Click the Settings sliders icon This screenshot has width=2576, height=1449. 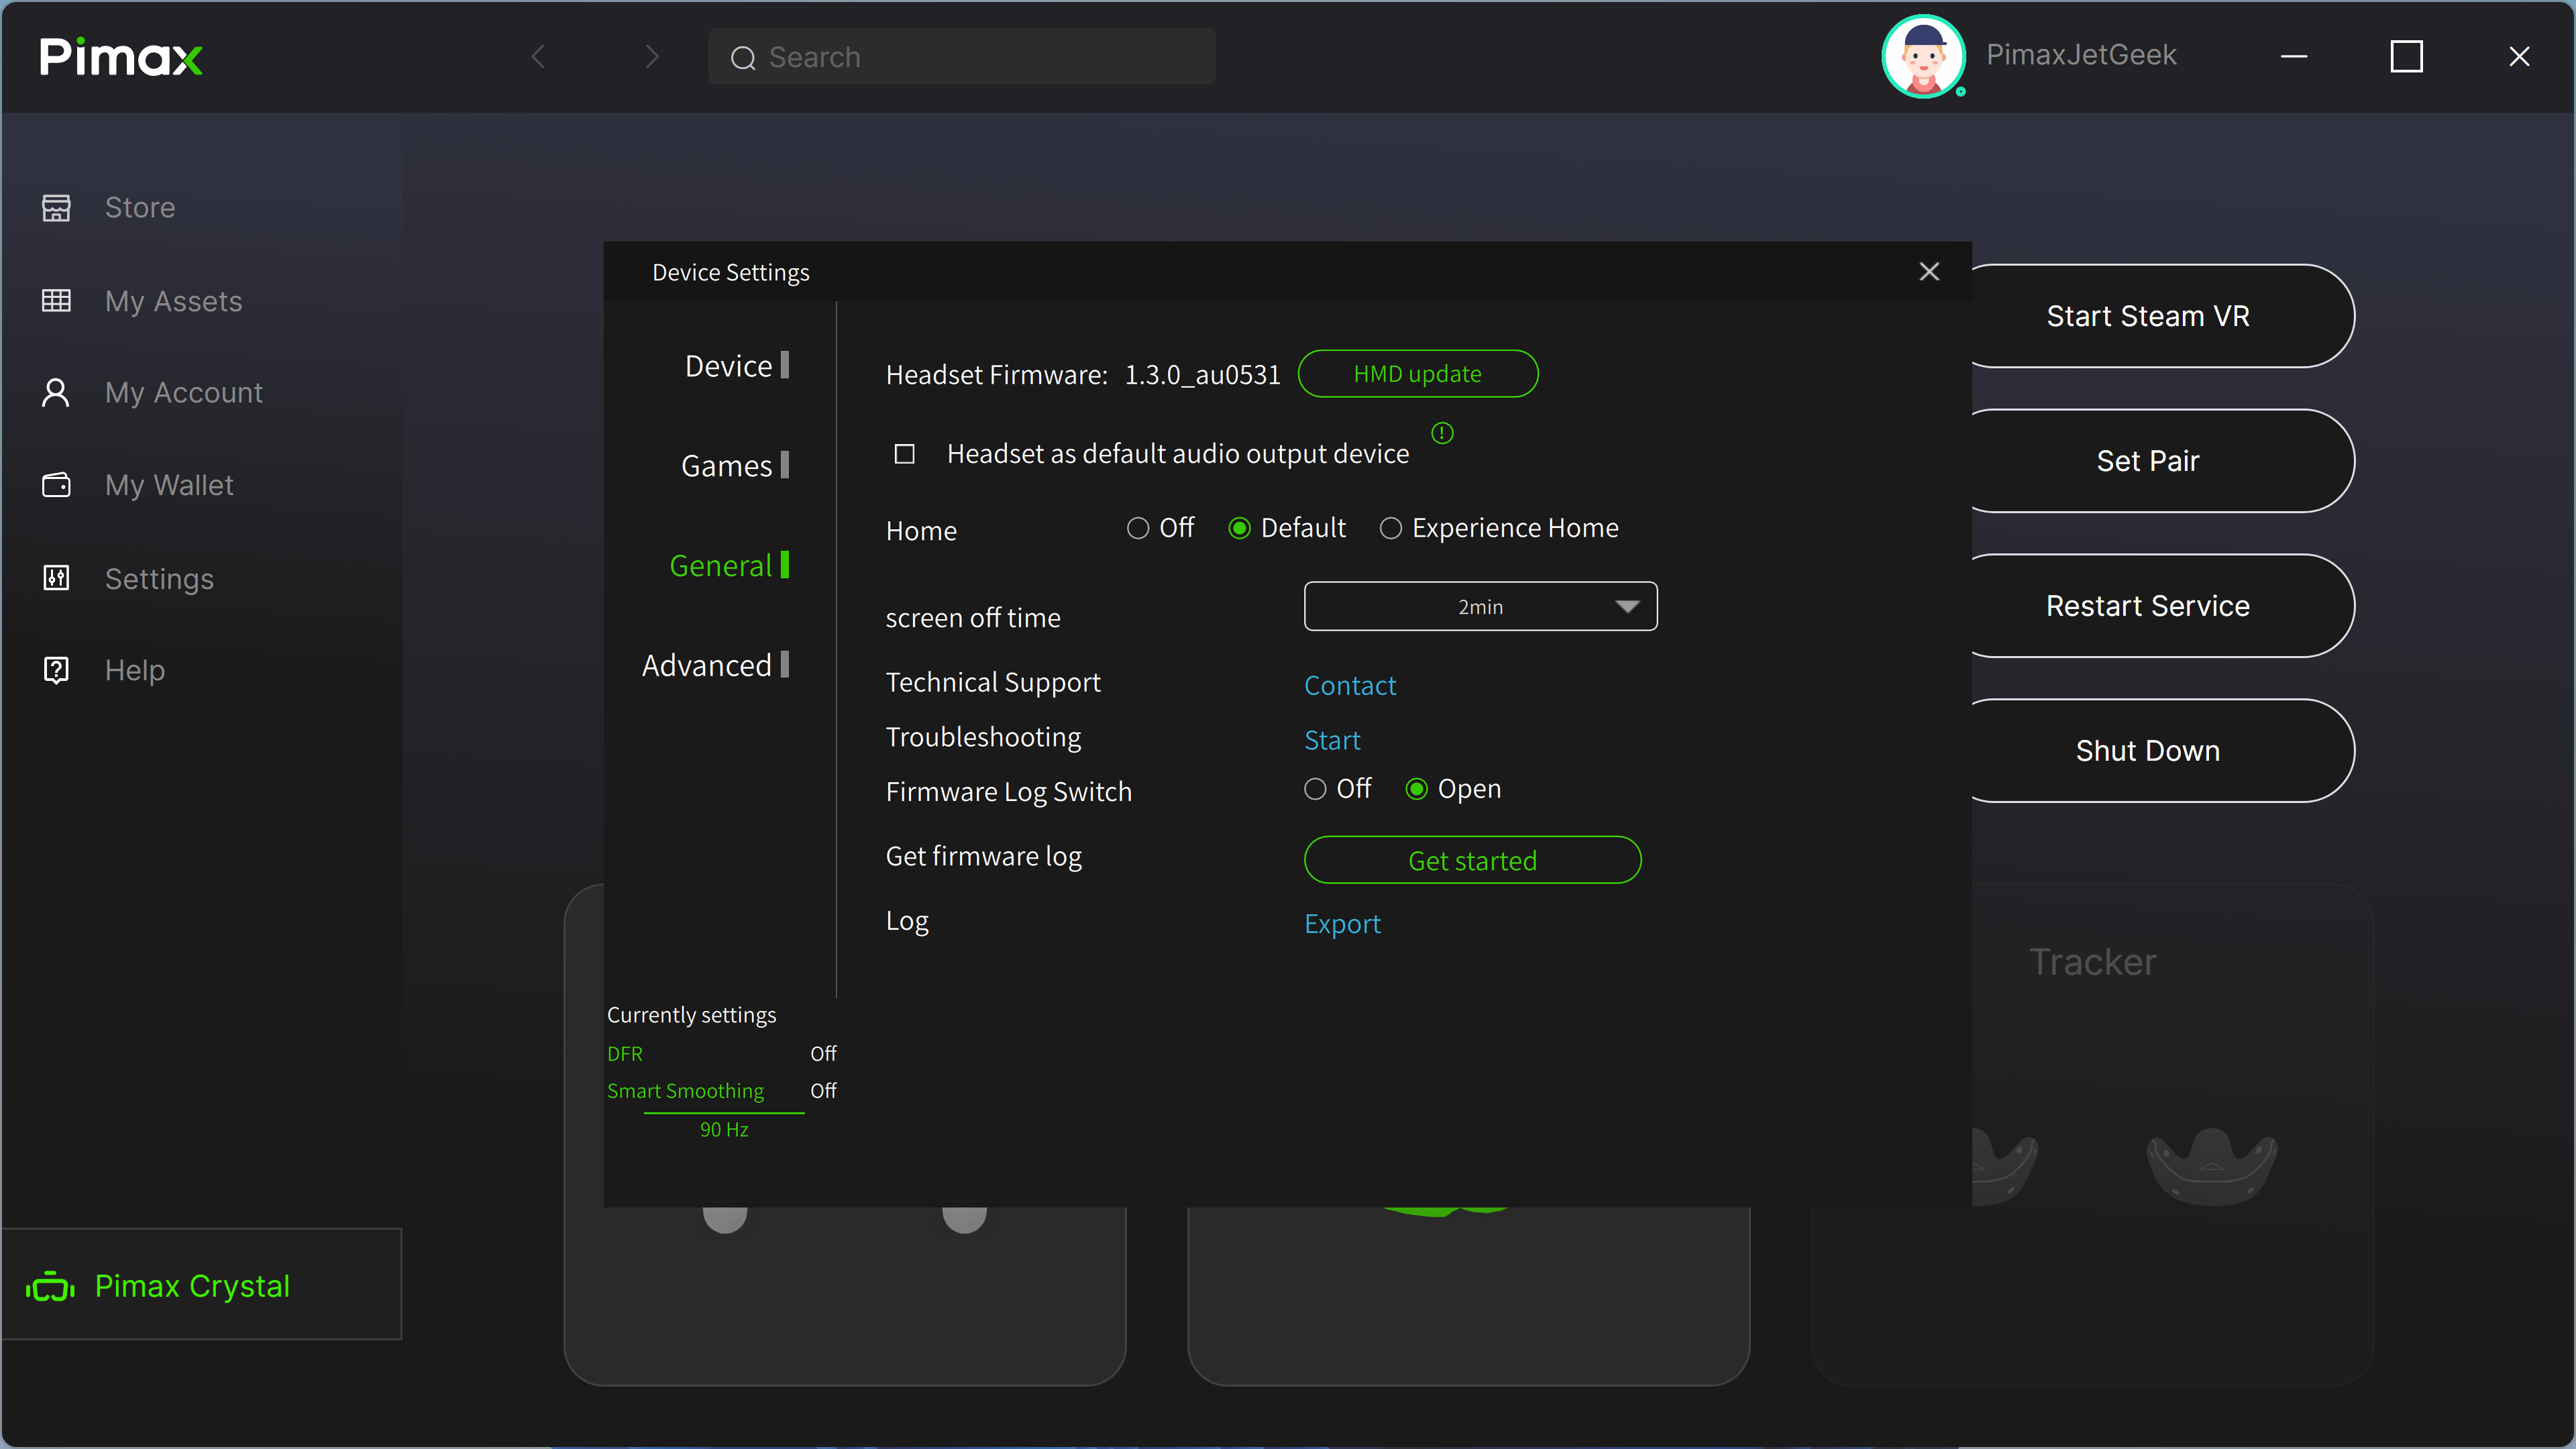point(56,578)
